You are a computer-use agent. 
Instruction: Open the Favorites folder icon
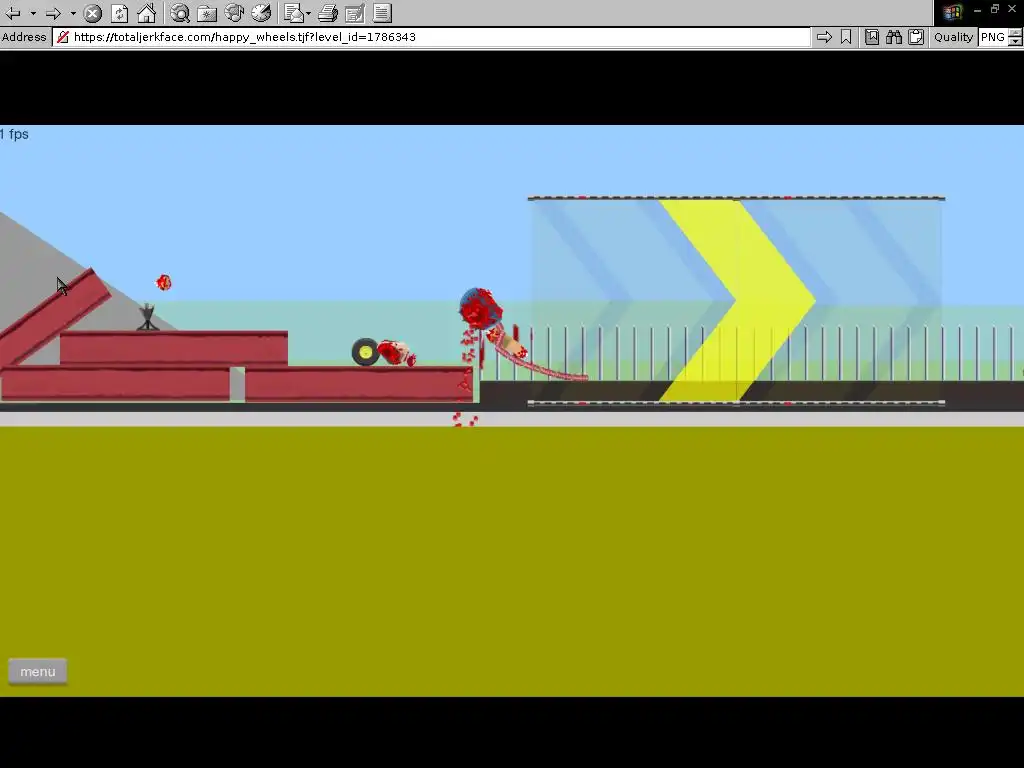pos(207,13)
